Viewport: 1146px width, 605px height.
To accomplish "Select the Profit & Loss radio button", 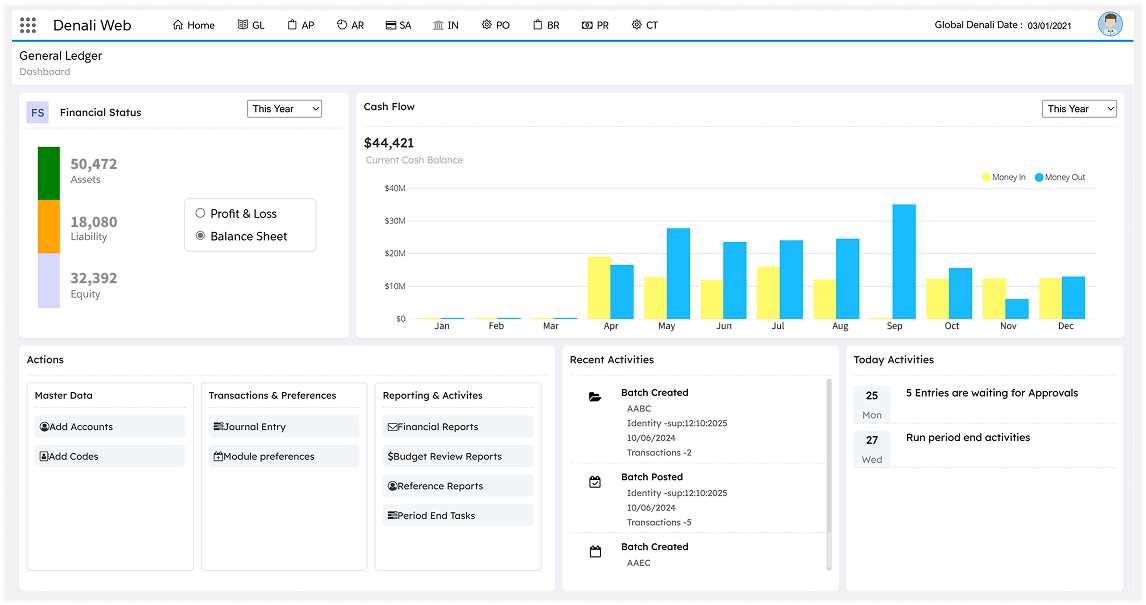I will click(x=200, y=214).
